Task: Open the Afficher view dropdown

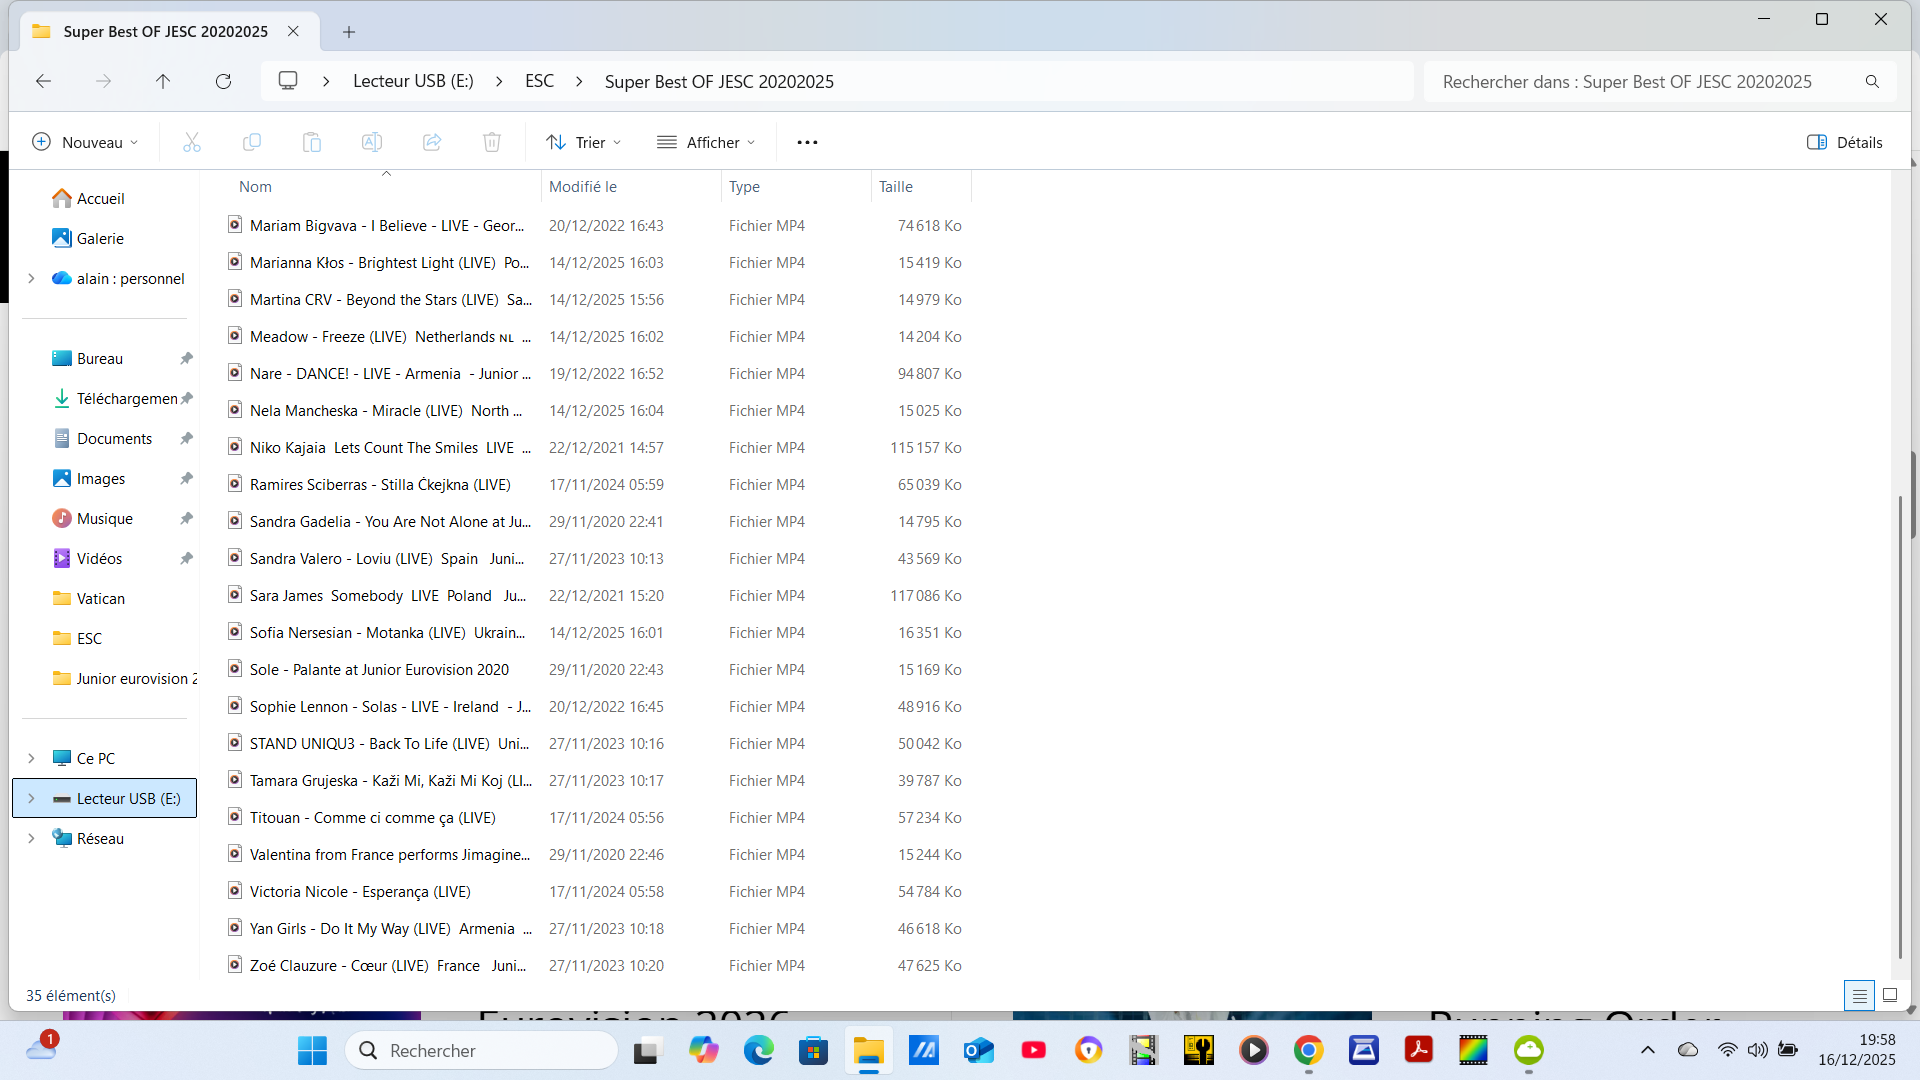Action: tap(706, 142)
